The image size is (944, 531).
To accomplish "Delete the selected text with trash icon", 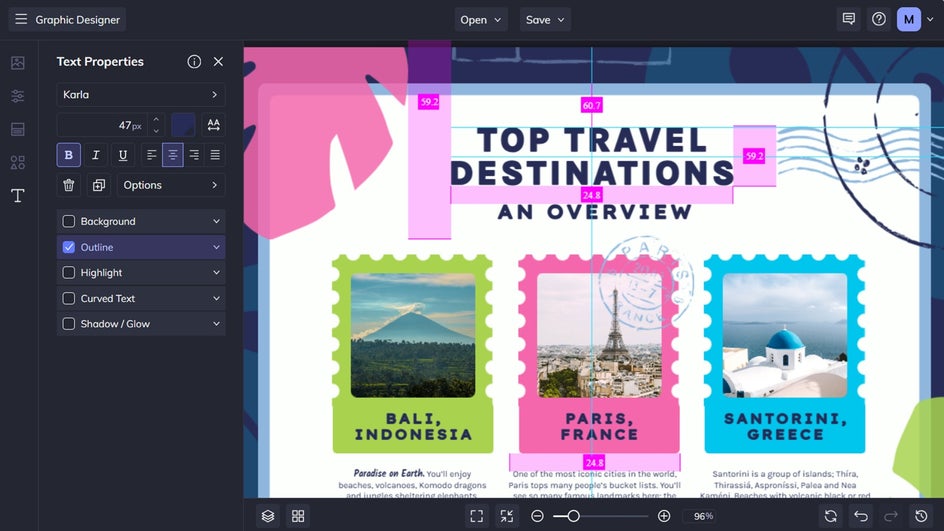I will pyautogui.click(x=69, y=185).
